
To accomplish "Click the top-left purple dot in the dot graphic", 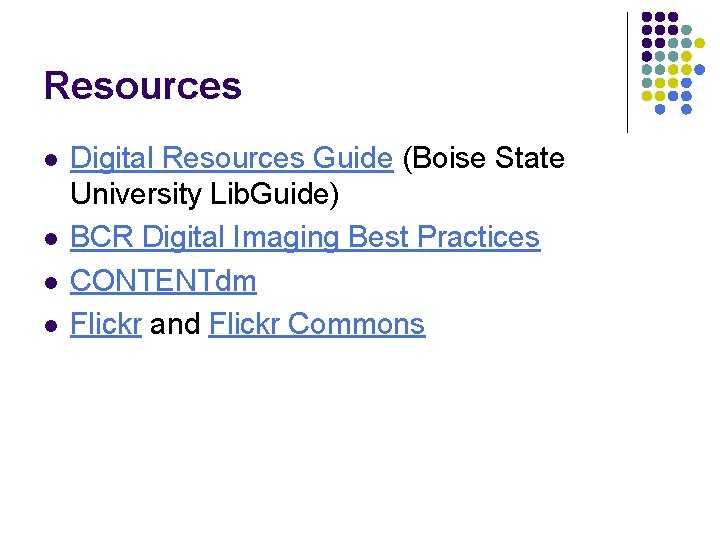I will click(x=647, y=17).
